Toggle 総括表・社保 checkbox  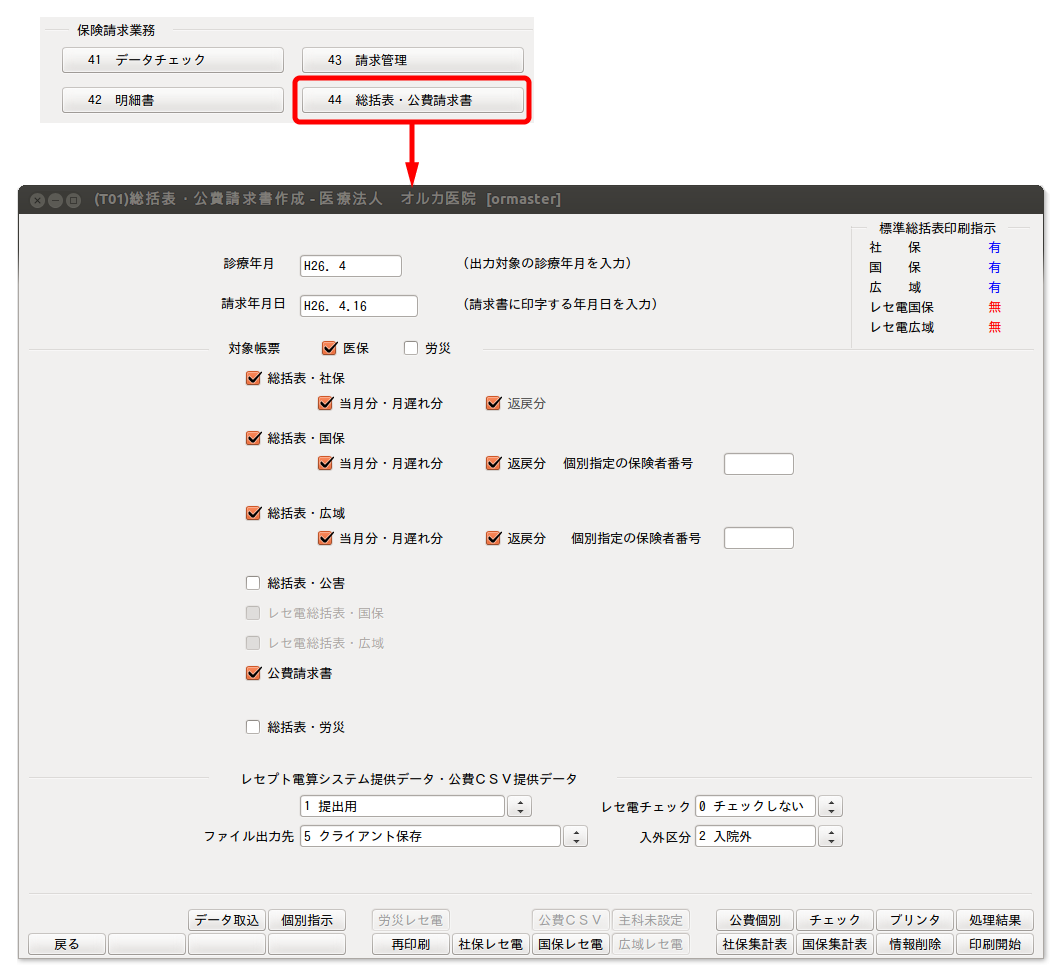(253, 378)
